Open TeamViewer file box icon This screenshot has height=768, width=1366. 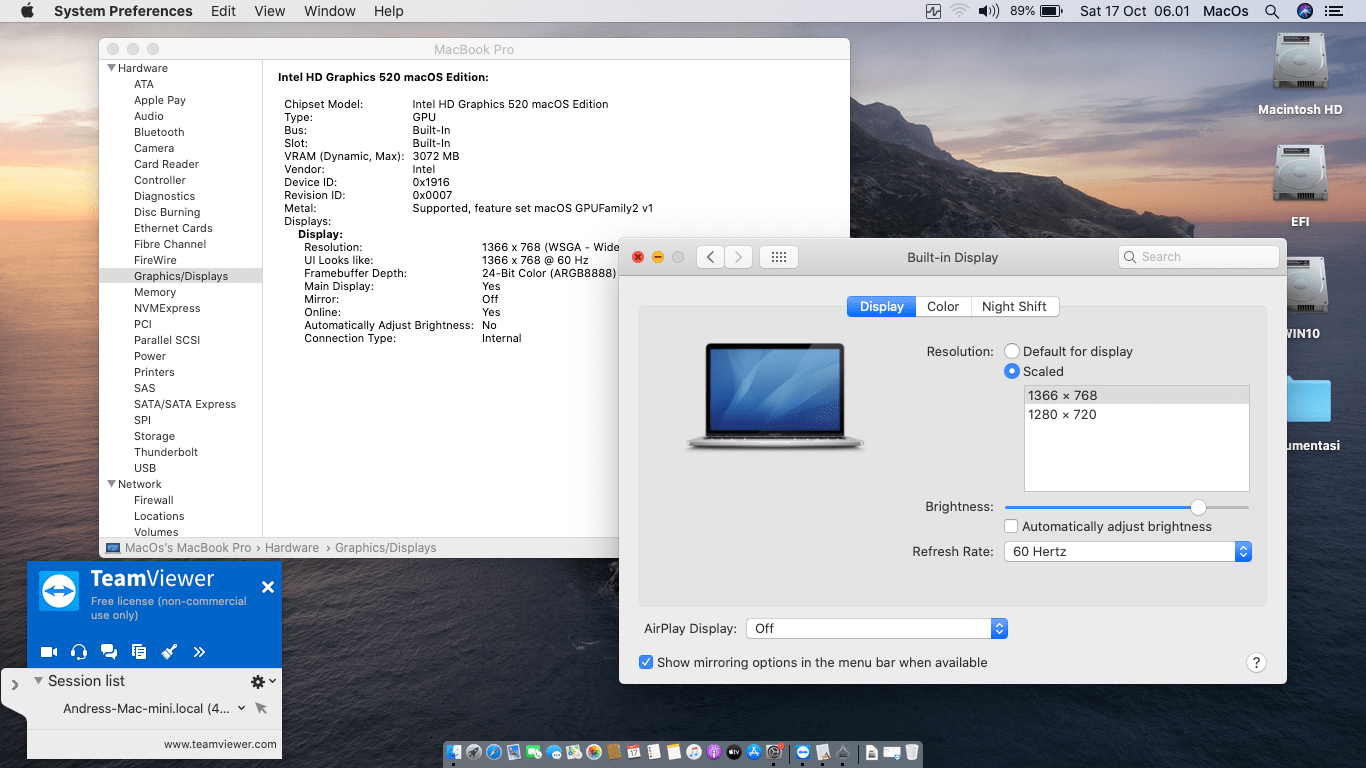139,652
